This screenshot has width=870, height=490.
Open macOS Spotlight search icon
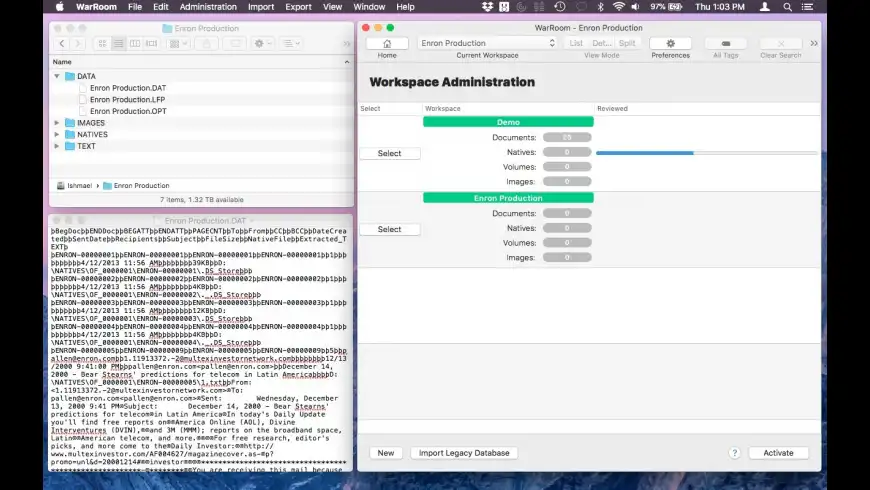tap(789, 6)
